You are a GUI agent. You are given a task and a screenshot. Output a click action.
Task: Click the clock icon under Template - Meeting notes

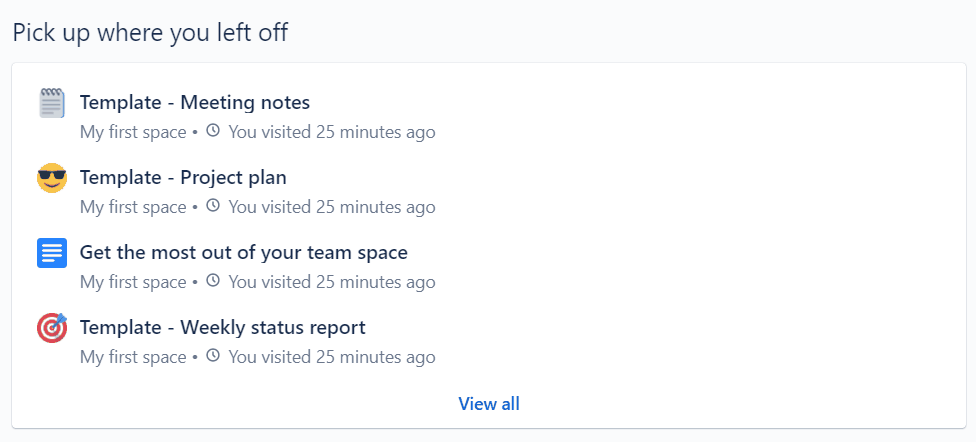pyautogui.click(x=213, y=131)
